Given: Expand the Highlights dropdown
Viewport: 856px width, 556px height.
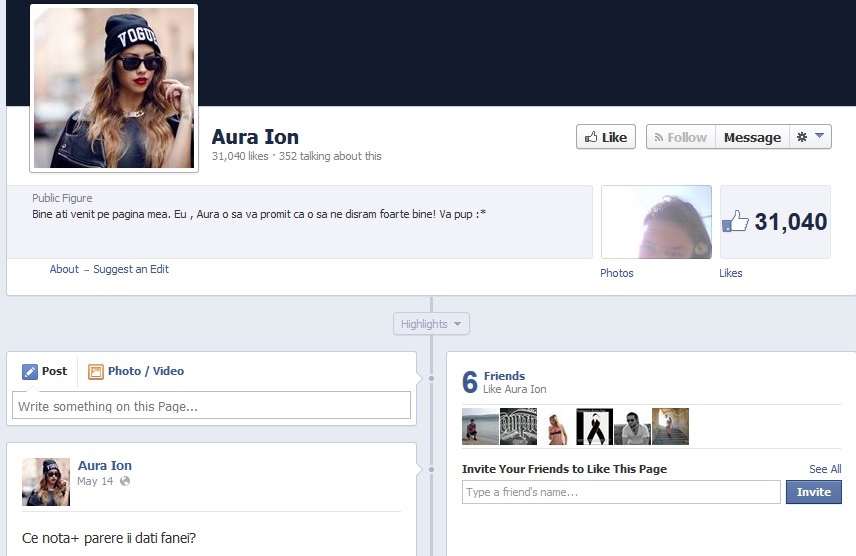Looking at the screenshot, I should click(x=431, y=324).
